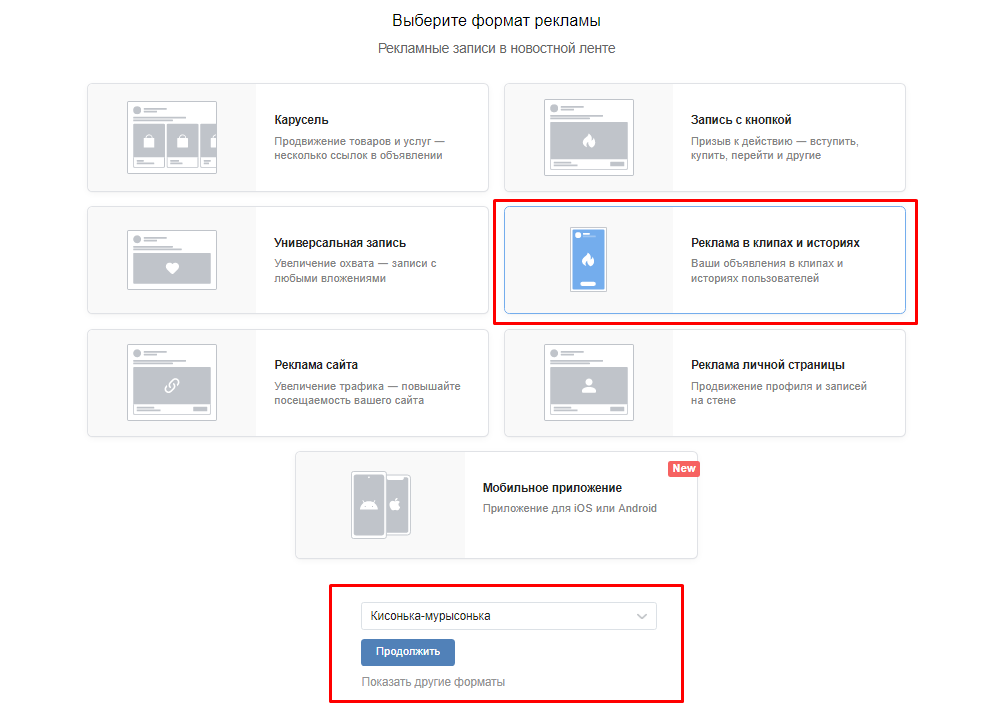Click description 'Увеличение трафика — повышайте'
Image resolution: width=1000 pixels, height=716 pixels.
367,386
